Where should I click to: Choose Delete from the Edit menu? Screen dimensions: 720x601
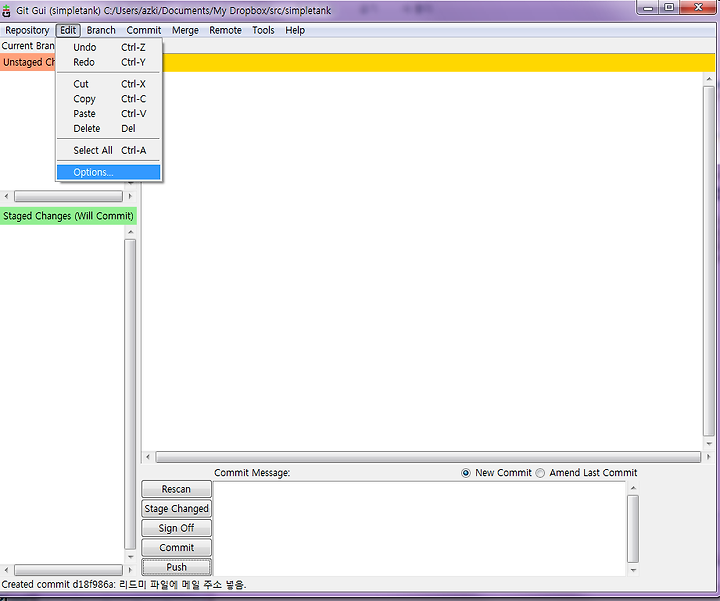point(108,128)
